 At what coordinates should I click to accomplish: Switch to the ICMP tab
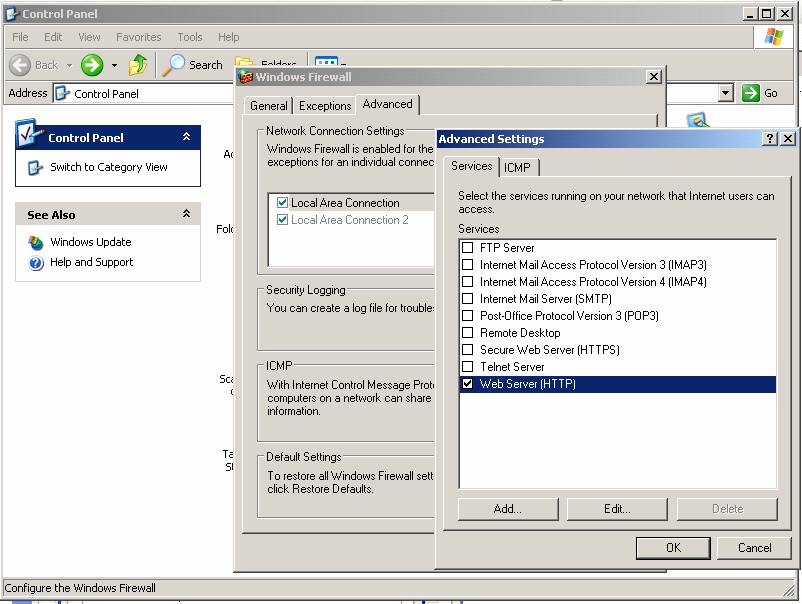pyautogui.click(x=518, y=168)
